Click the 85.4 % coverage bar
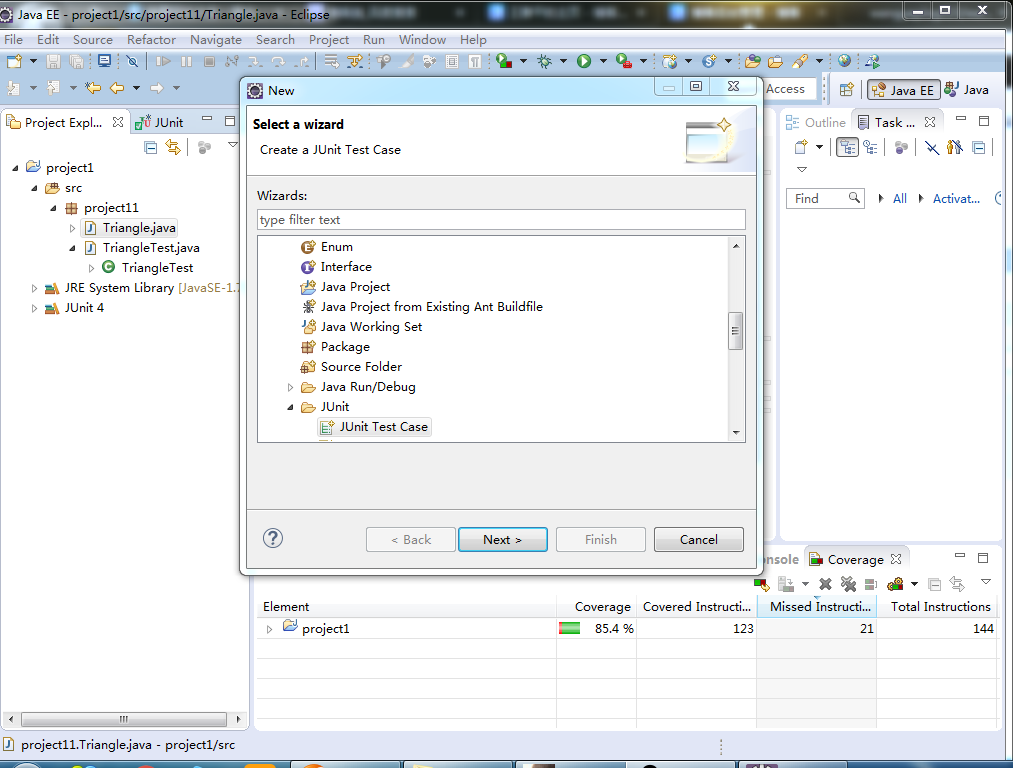The height and width of the screenshot is (768, 1013). point(569,628)
